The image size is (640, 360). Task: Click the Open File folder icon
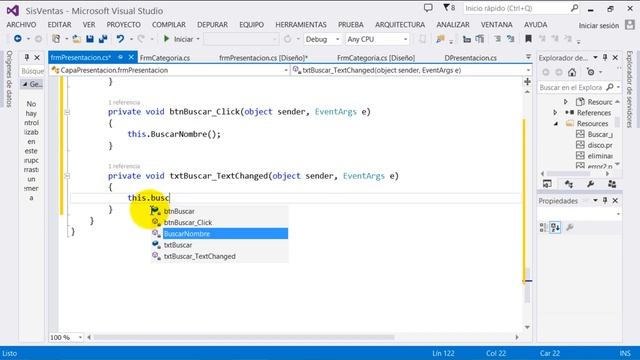[x=76, y=39]
